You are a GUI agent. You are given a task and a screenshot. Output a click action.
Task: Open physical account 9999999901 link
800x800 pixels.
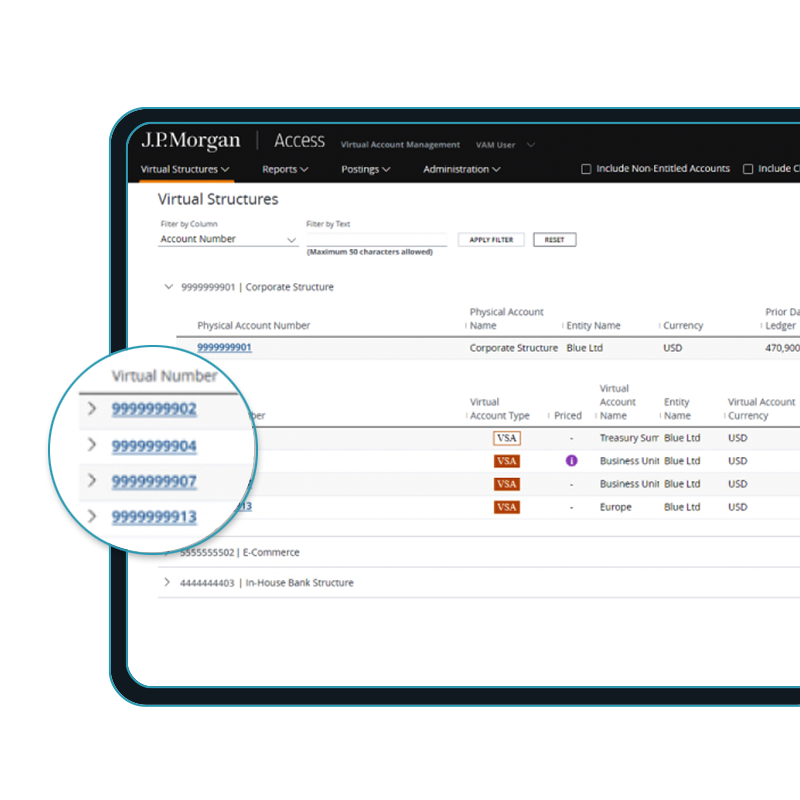pos(224,348)
